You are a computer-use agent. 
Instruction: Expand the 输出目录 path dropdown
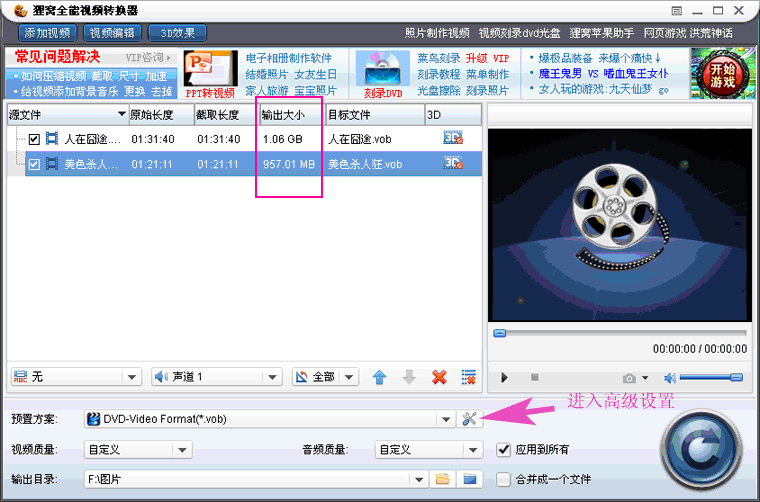click(419, 480)
